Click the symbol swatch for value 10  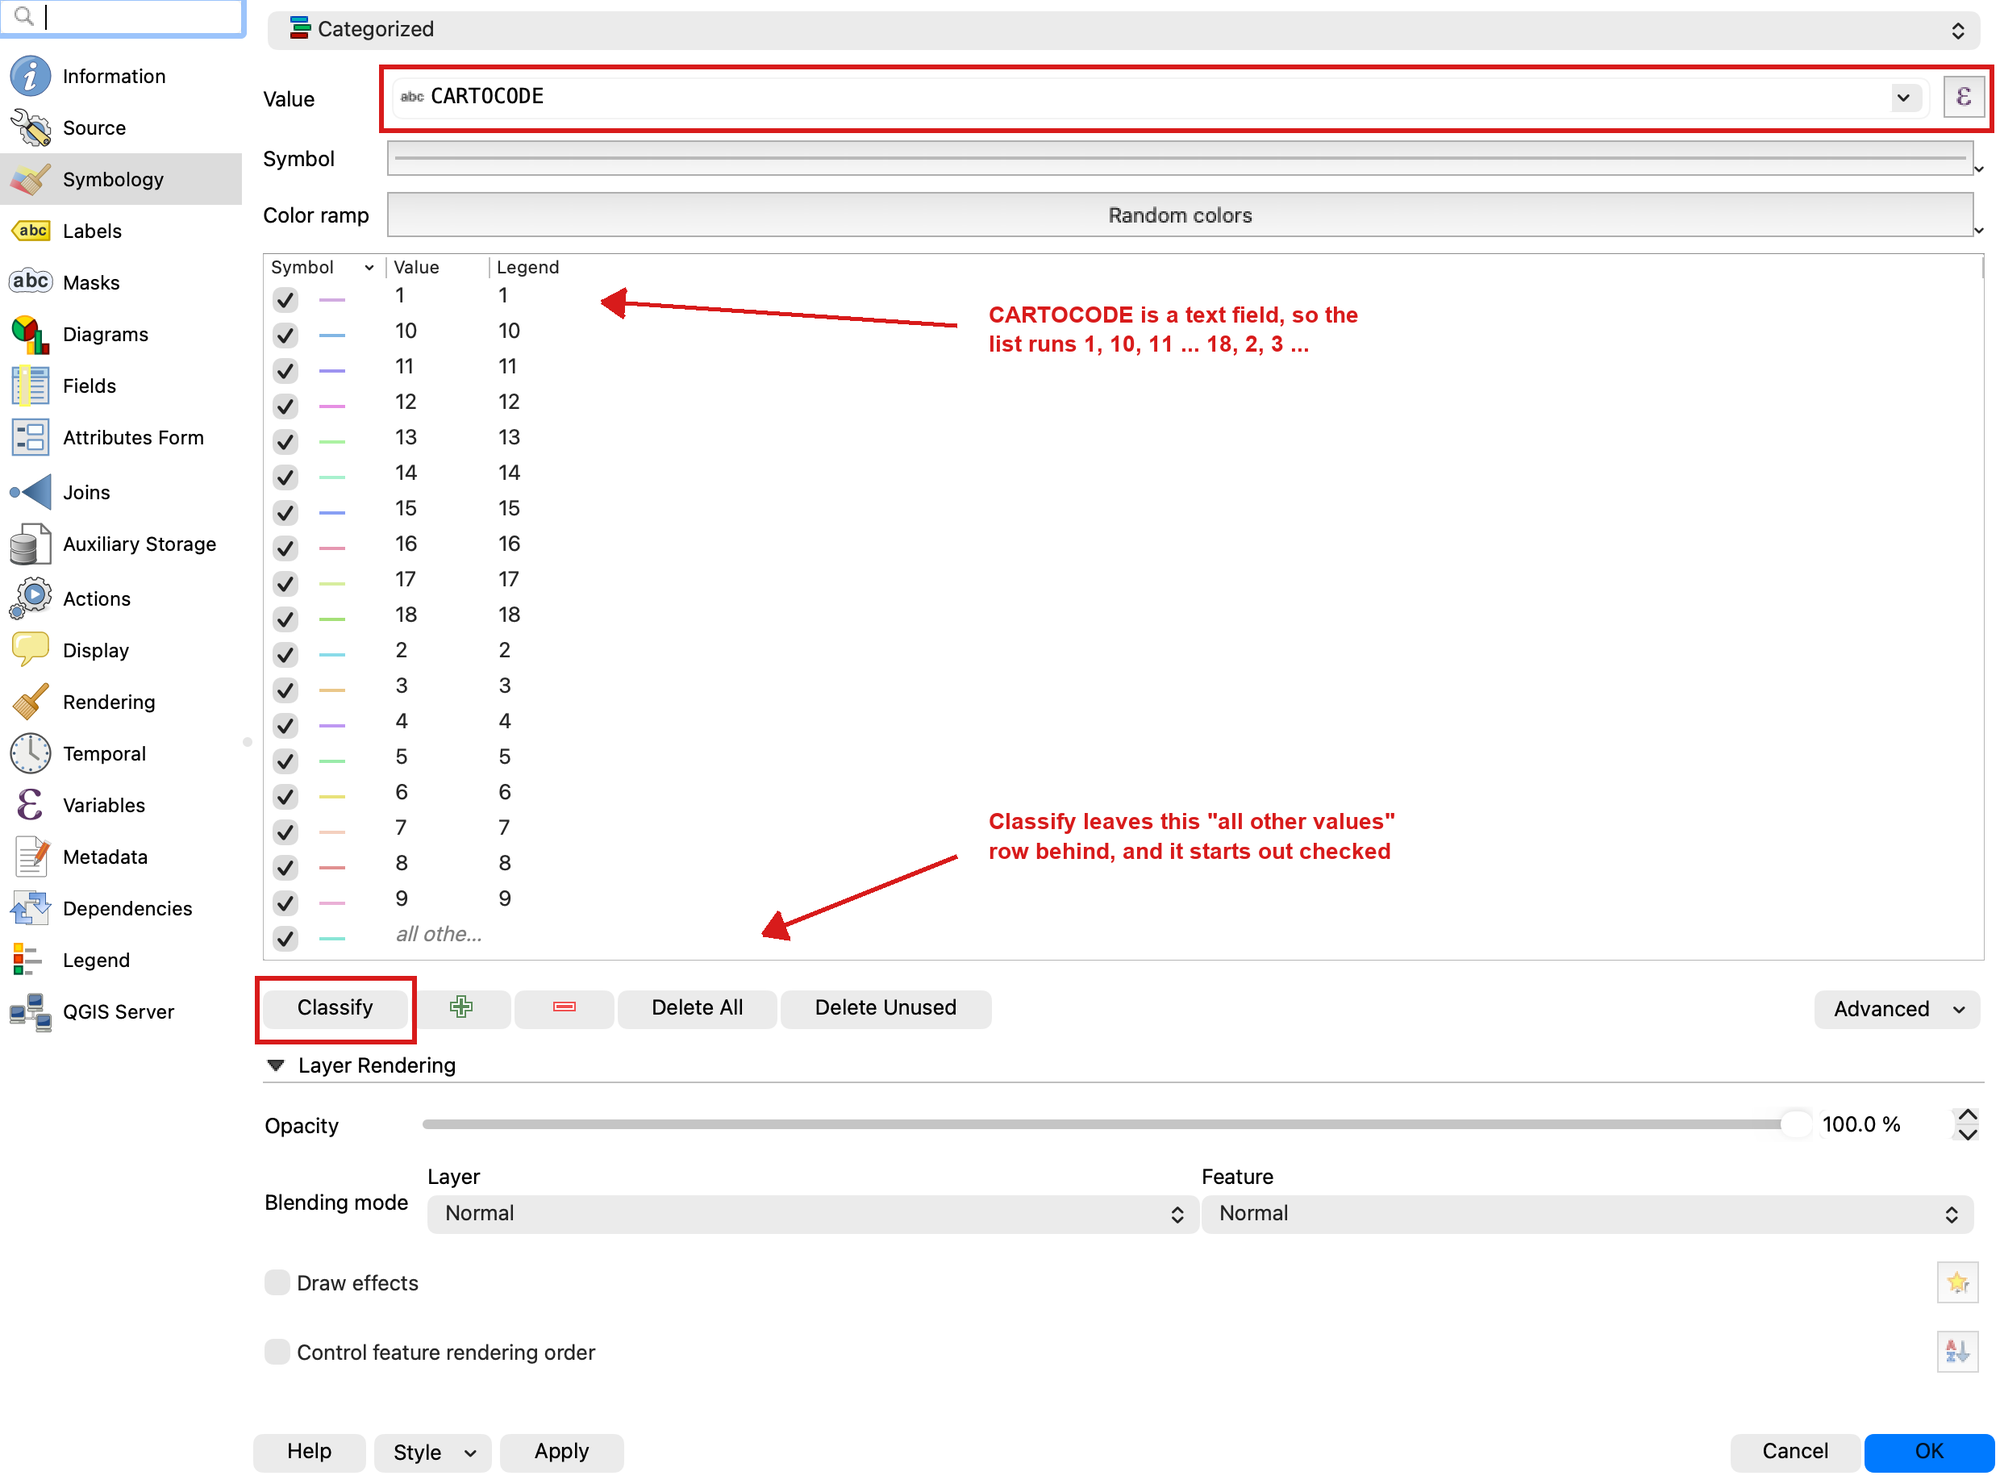(332, 335)
